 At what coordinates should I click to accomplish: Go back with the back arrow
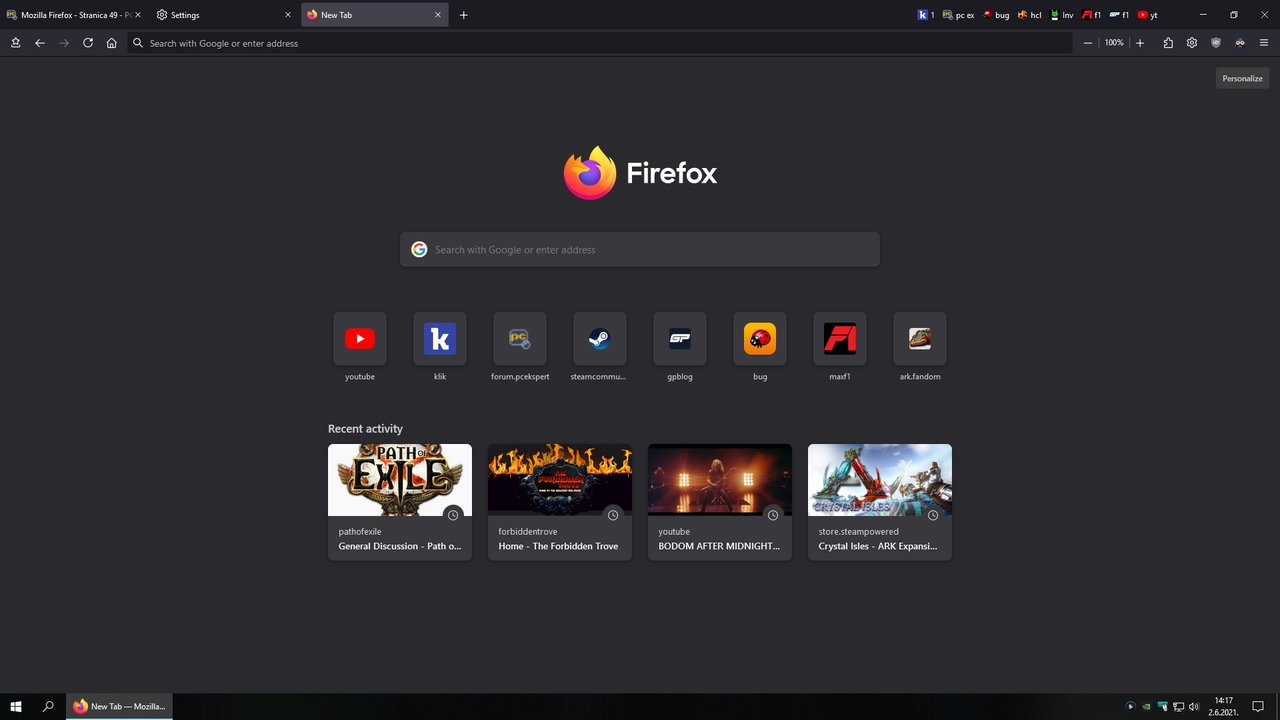coord(40,43)
